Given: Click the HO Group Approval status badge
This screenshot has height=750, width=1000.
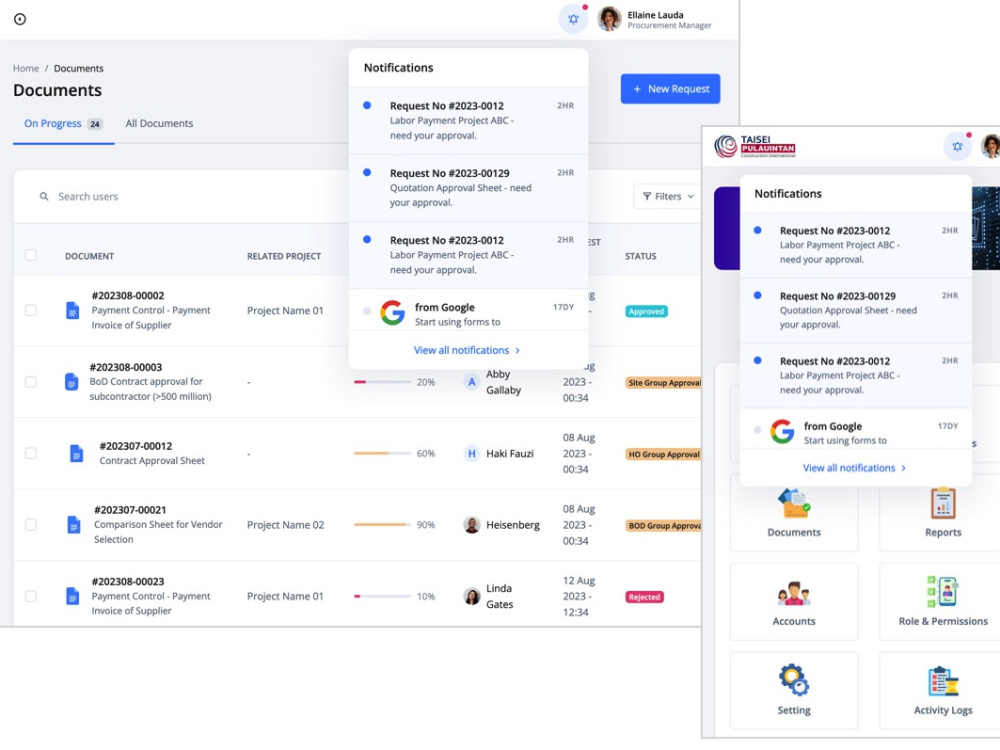Looking at the screenshot, I should pyautogui.click(x=663, y=454).
